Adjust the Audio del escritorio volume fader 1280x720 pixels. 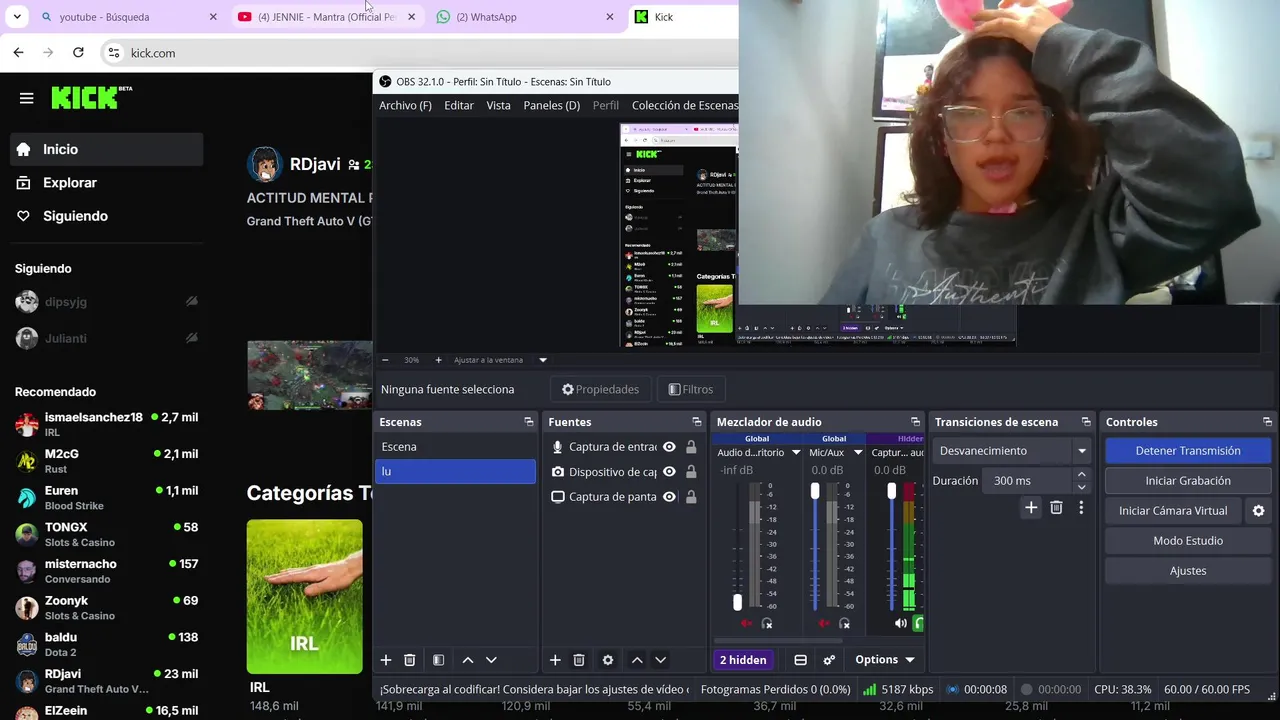point(738,602)
